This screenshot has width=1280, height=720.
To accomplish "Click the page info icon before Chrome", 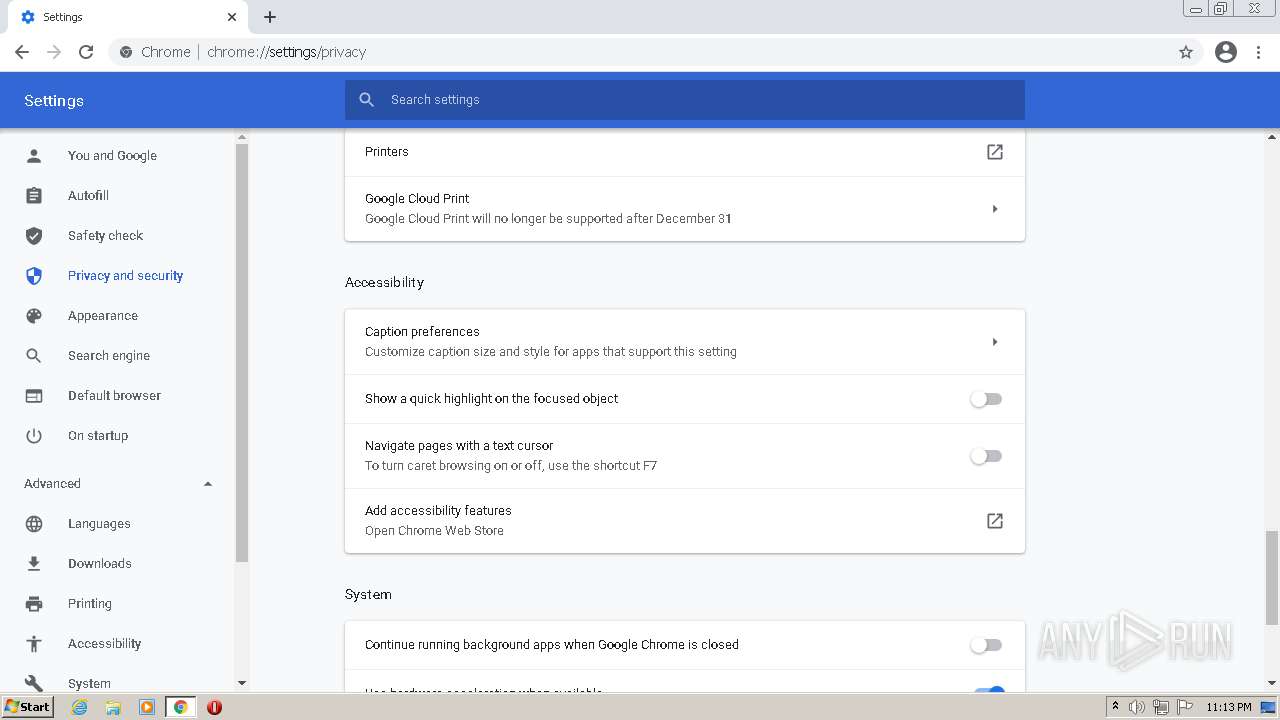I will click(x=126, y=52).
